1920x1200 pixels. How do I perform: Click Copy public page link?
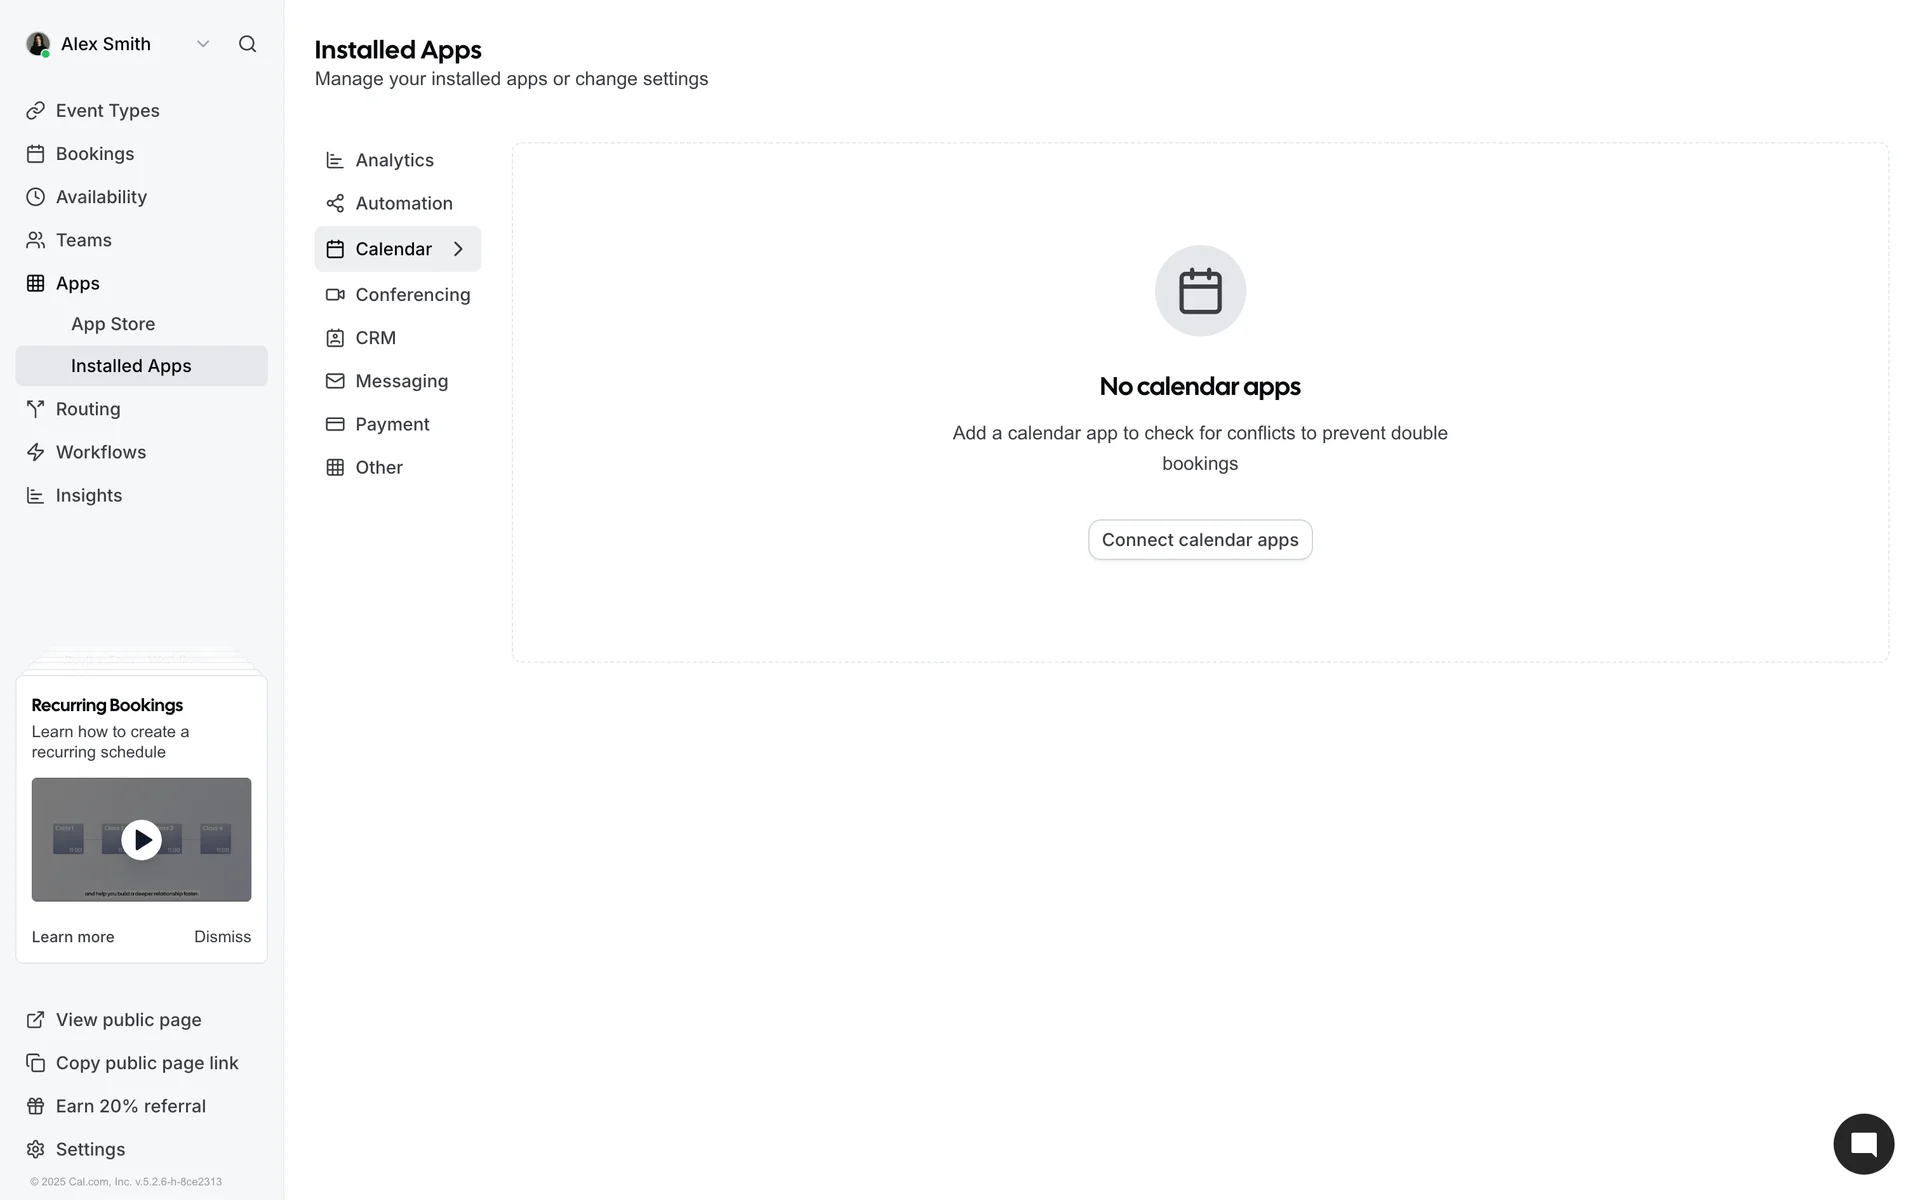coord(146,1063)
